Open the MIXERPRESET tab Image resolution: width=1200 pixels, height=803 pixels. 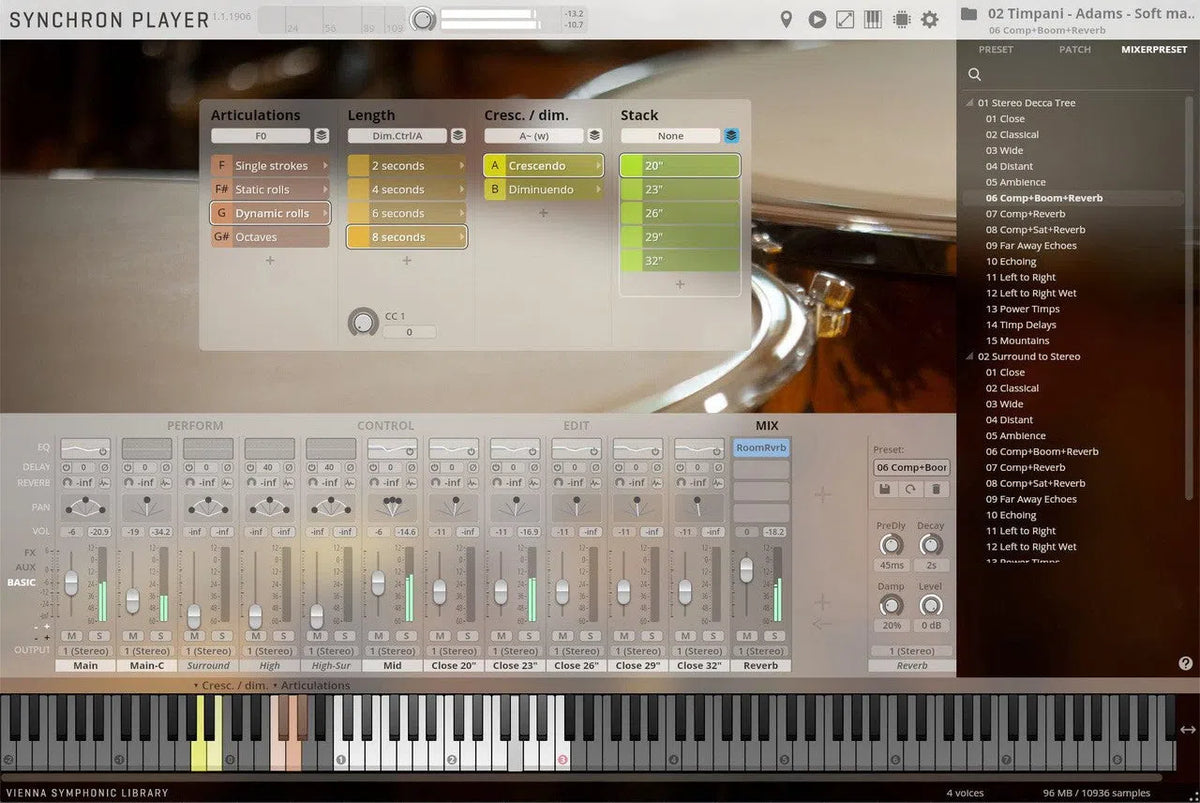point(1154,49)
